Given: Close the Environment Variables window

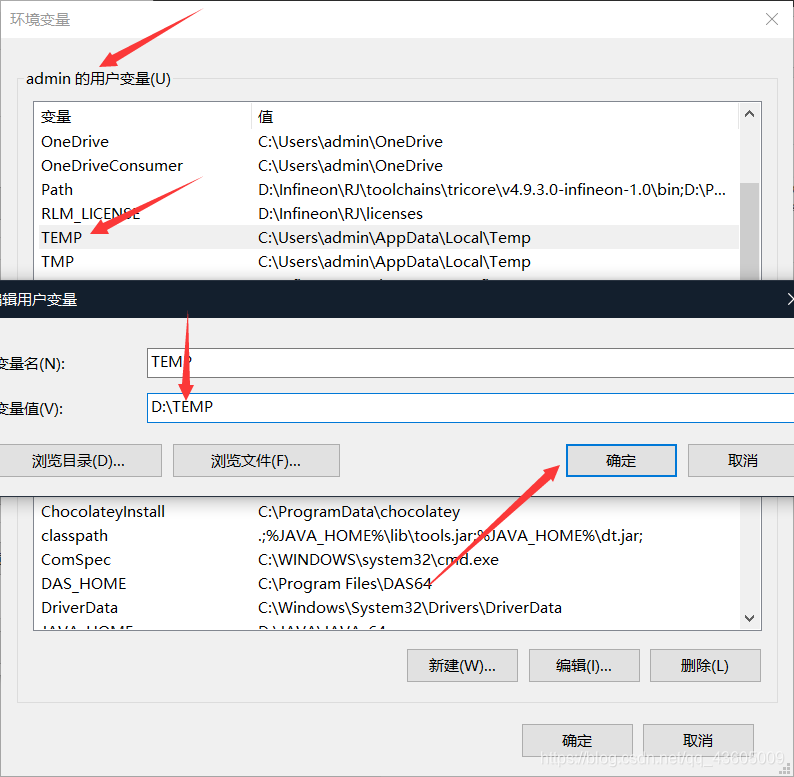Looking at the screenshot, I should [x=772, y=19].
